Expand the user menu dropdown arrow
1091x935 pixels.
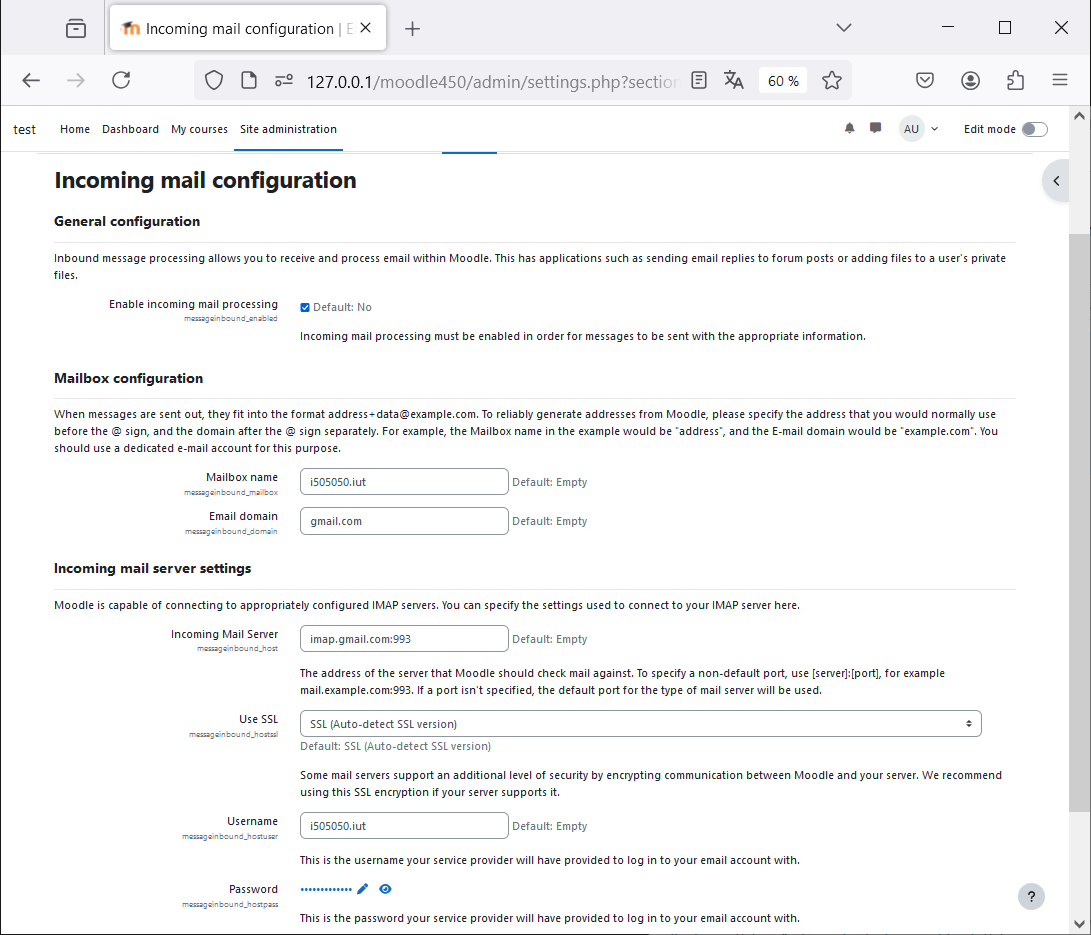[x=934, y=129]
